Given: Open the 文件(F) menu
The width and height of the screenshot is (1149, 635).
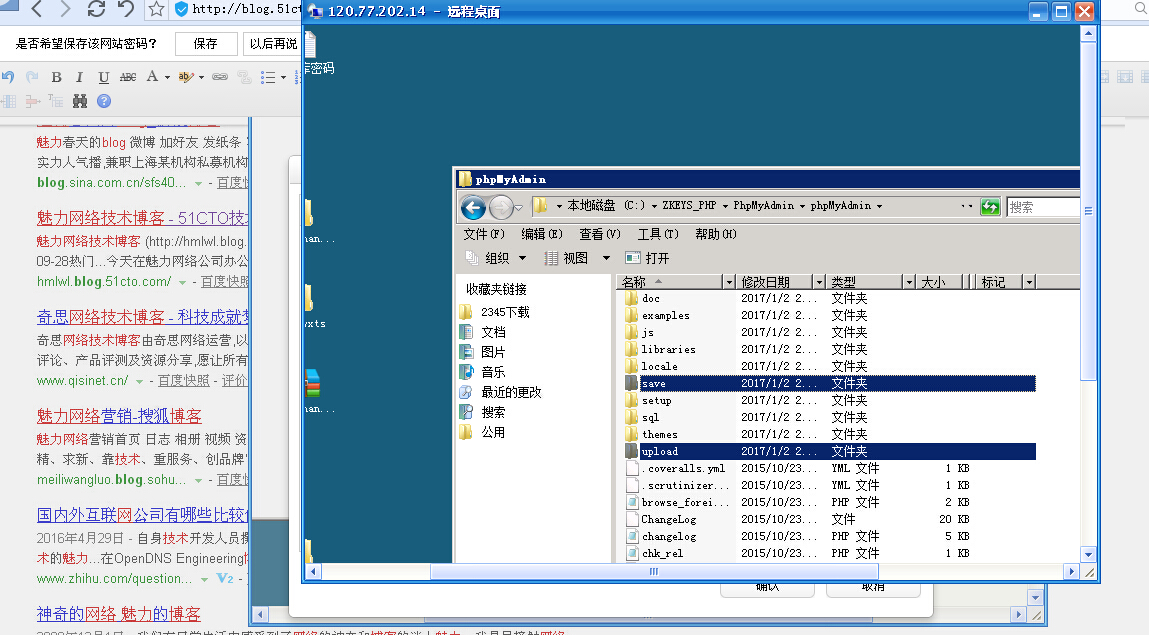Looking at the screenshot, I should [x=484, y=234].
